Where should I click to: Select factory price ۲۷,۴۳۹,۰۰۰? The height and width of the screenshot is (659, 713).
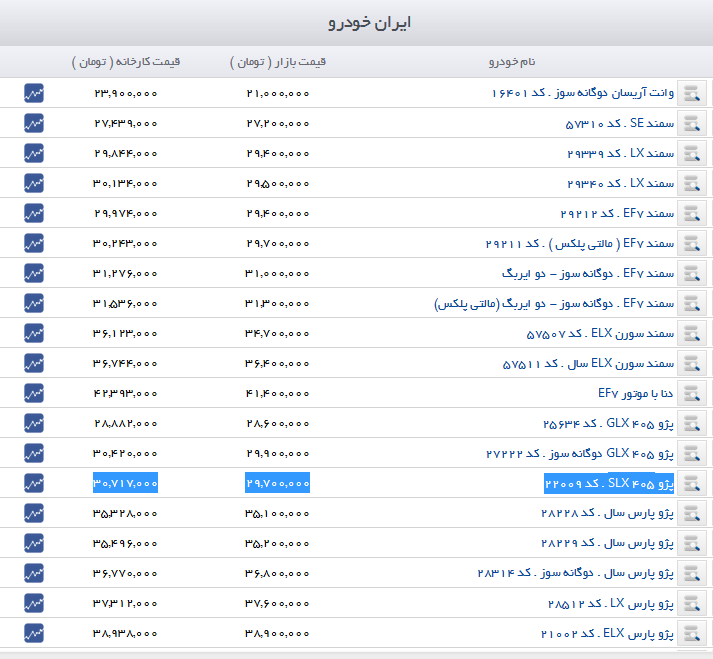coord(126,123)
